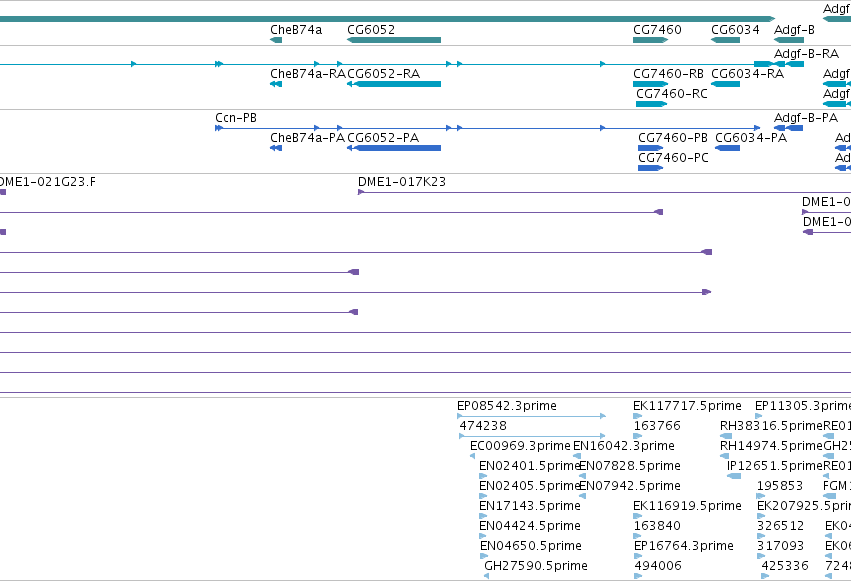The height and width of the screenshot is (581, 851).
Task: Select the CG7460 gene label
Action: click(657, 30)
